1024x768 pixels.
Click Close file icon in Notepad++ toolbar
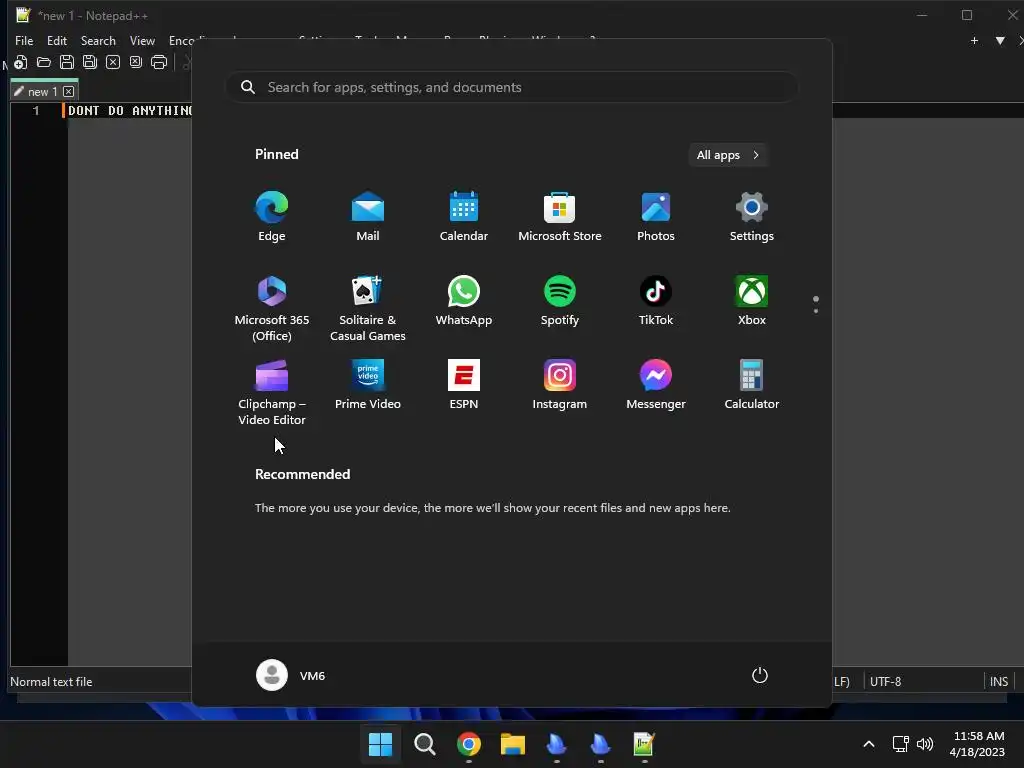click(113, 62)
